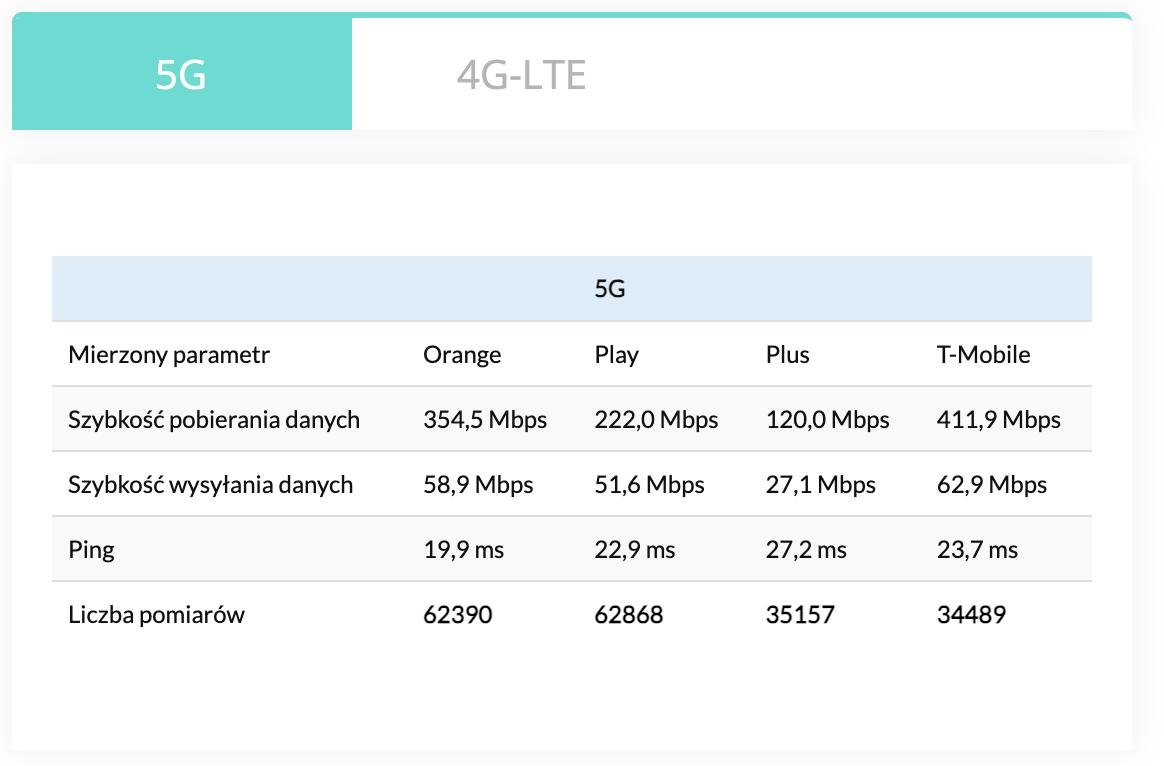1164x766 pixels.
Task: Click the 354,5 Mbps Orange download value
Action: tap(485, 419)
